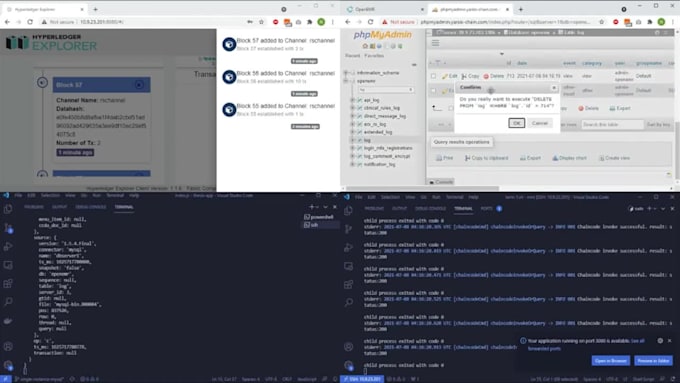Open Block 57 added notification
The image size is (680, 383).
(278, 44)
